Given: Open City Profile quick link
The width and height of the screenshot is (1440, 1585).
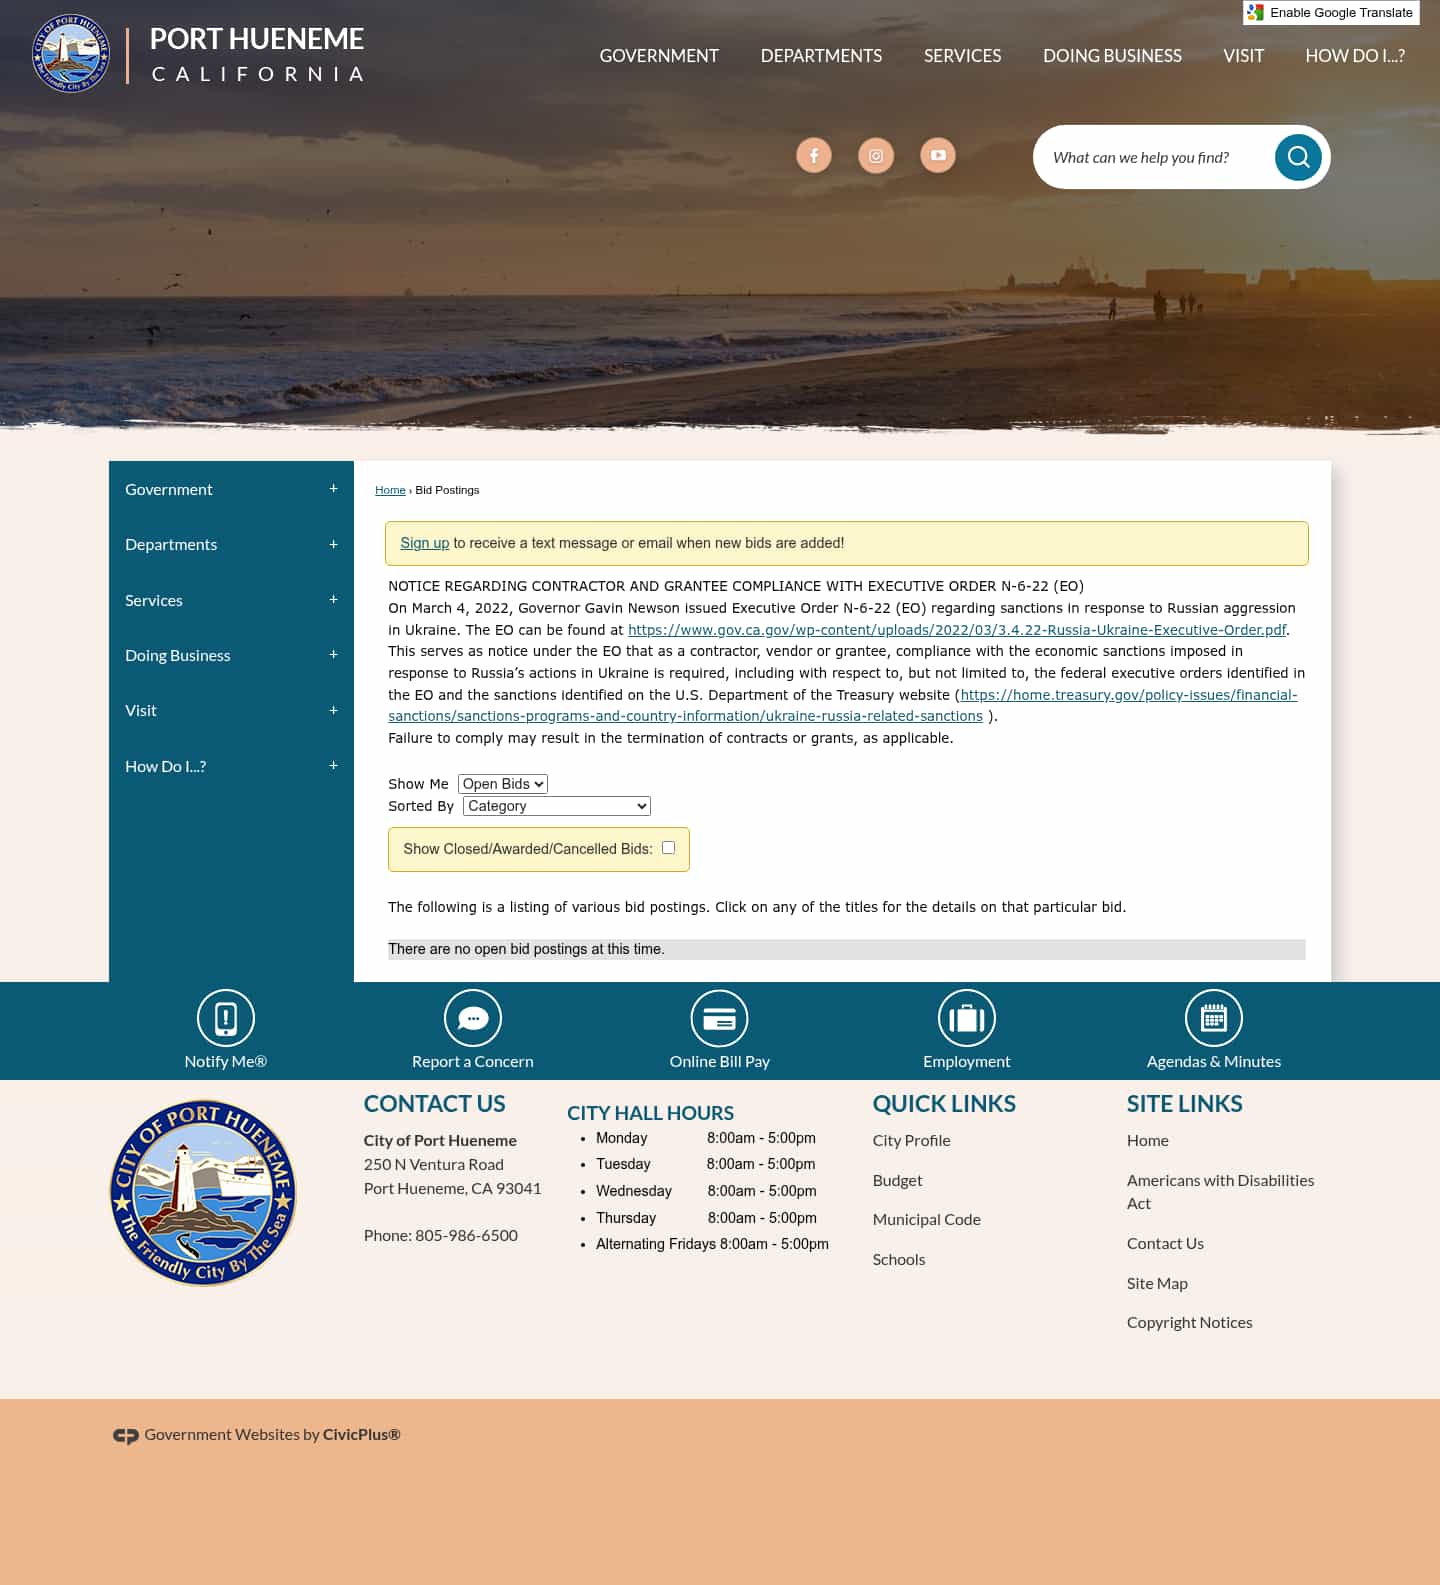Looking at the screenshot, I should (911, 1140).
